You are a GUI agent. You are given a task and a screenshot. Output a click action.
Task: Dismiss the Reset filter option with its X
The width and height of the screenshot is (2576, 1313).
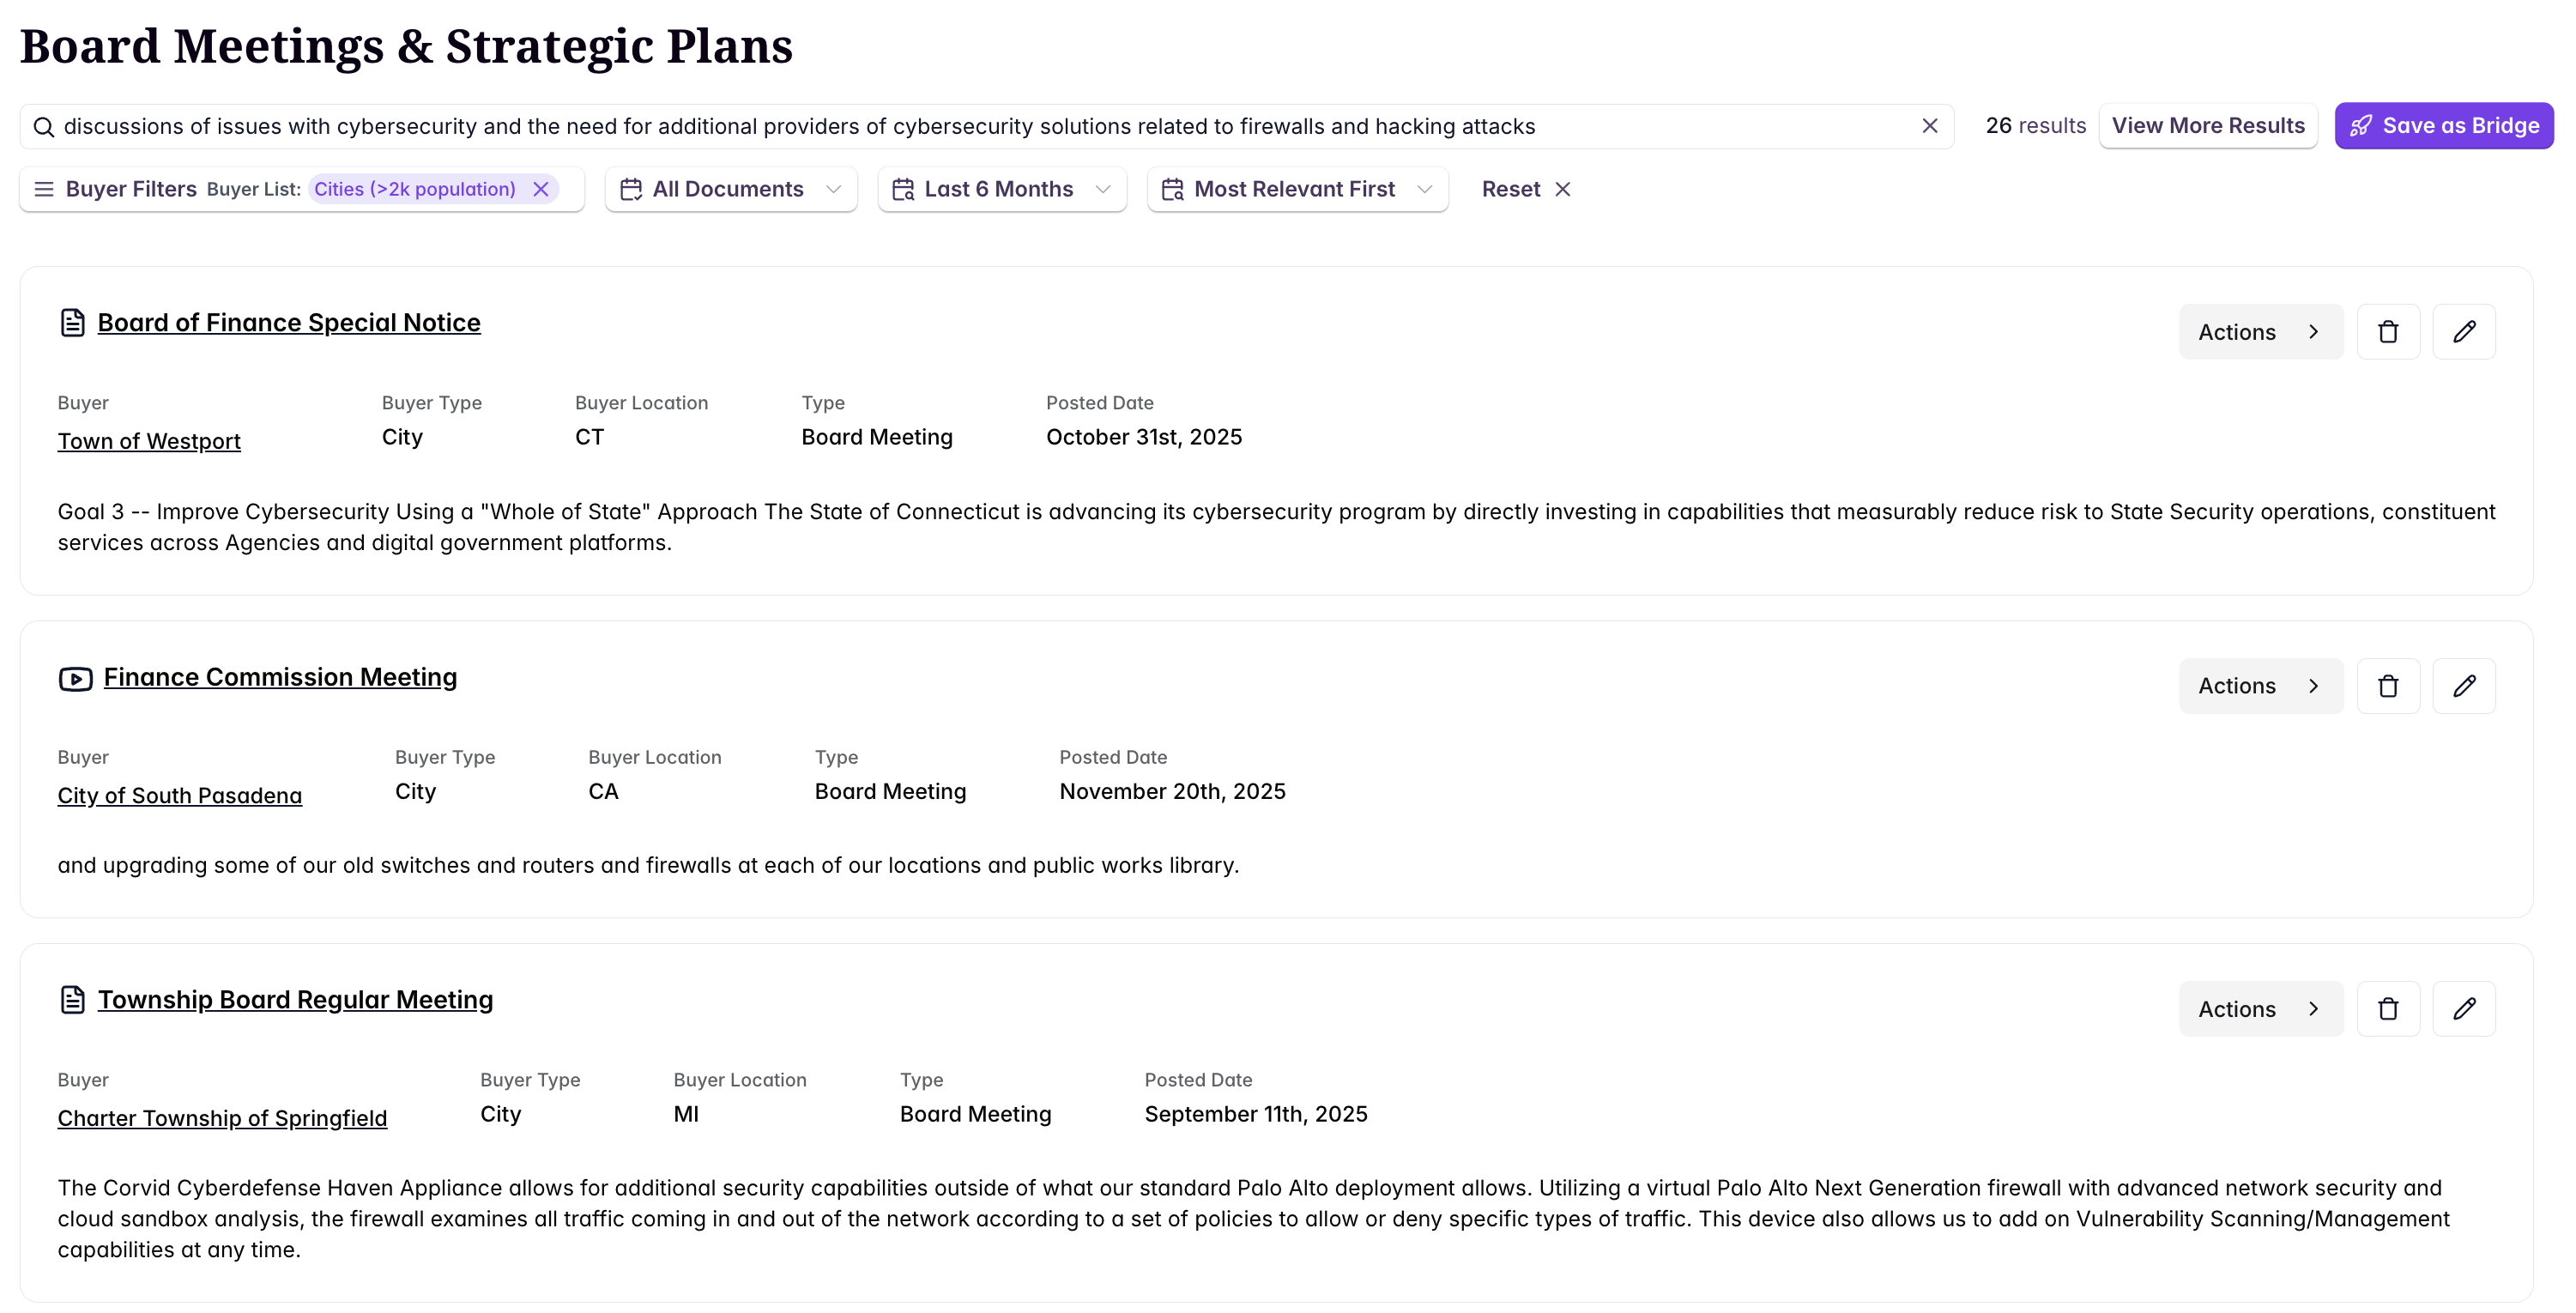pos(1563,189)
